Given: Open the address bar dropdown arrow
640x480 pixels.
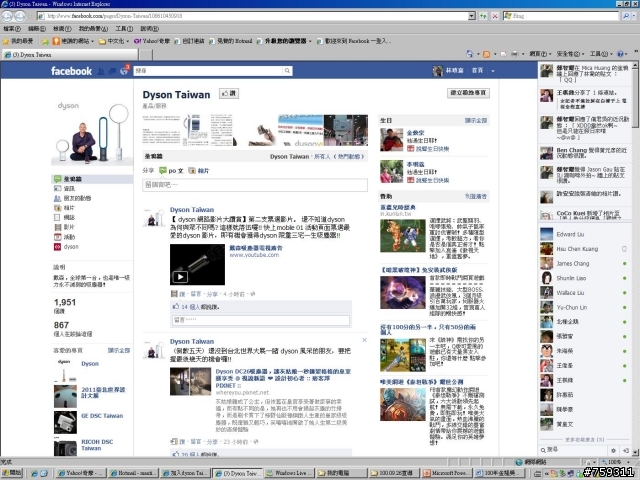Looking at the screenshot, I should click(x=472, y=16).
